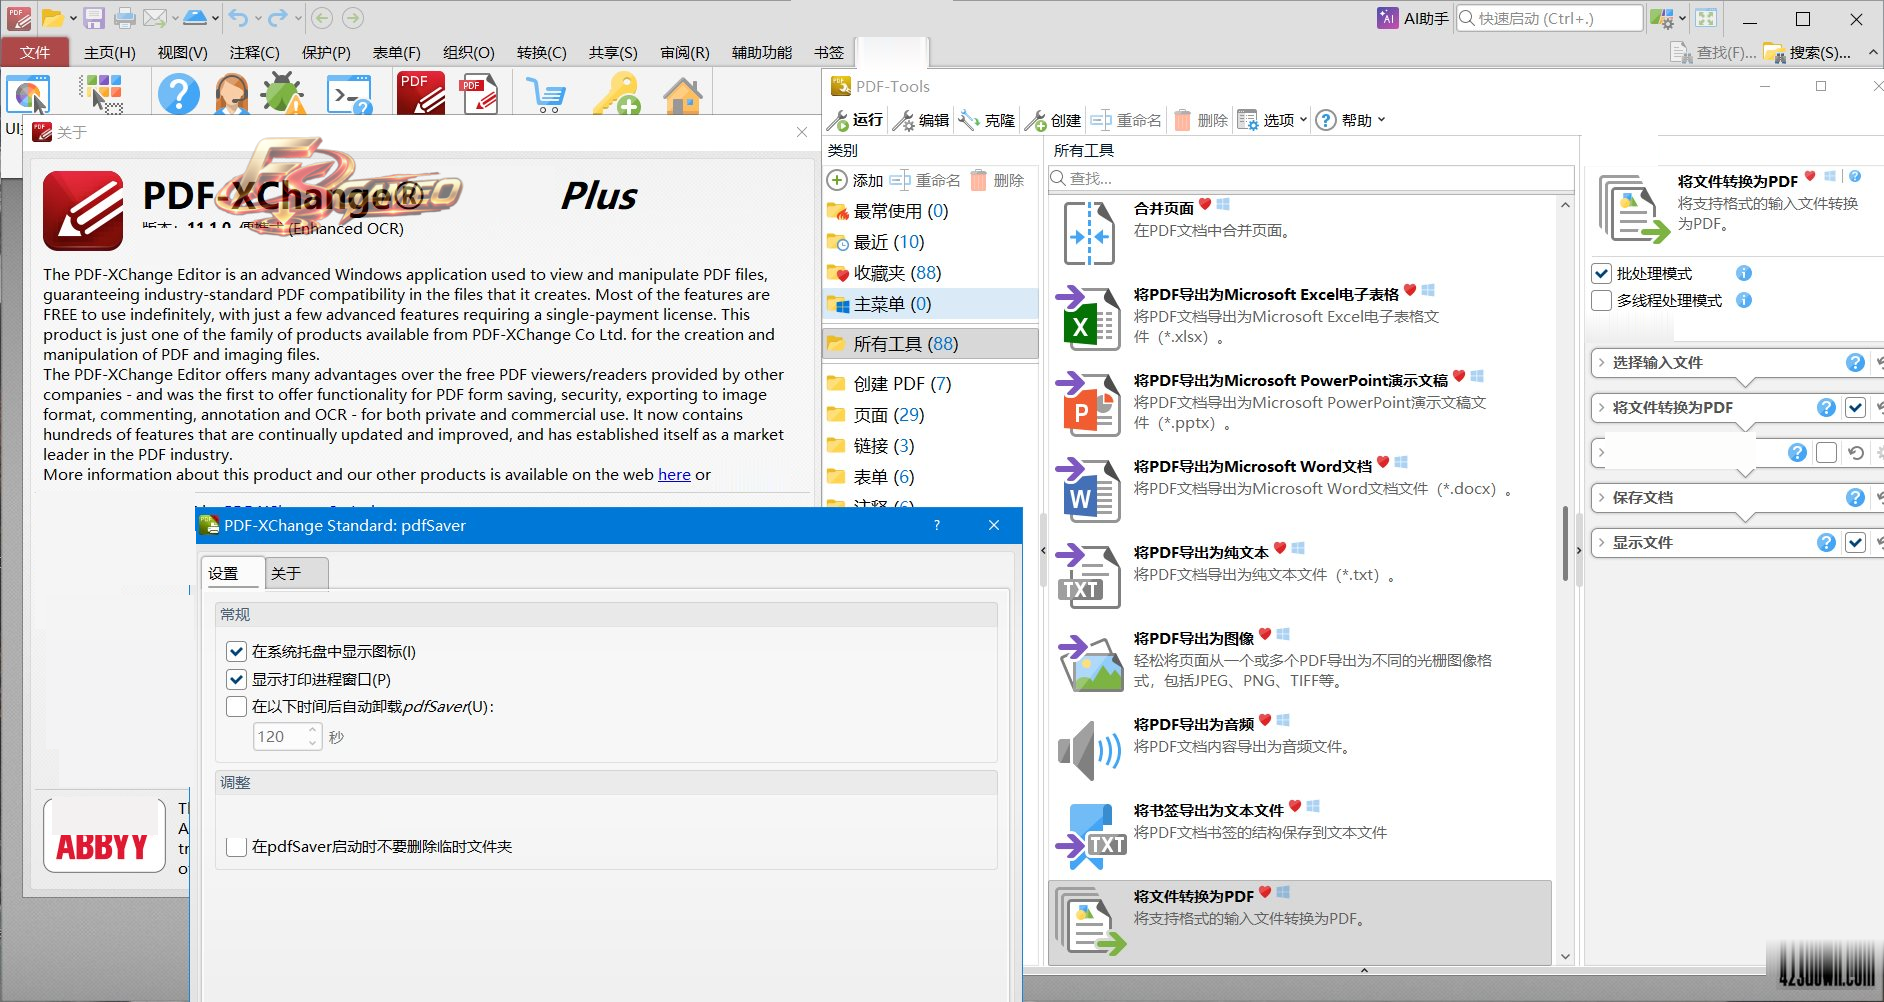Screen dimensions: 1884x1002
Task: Select the export to Excel tool icon
Action: (1088, 319)
